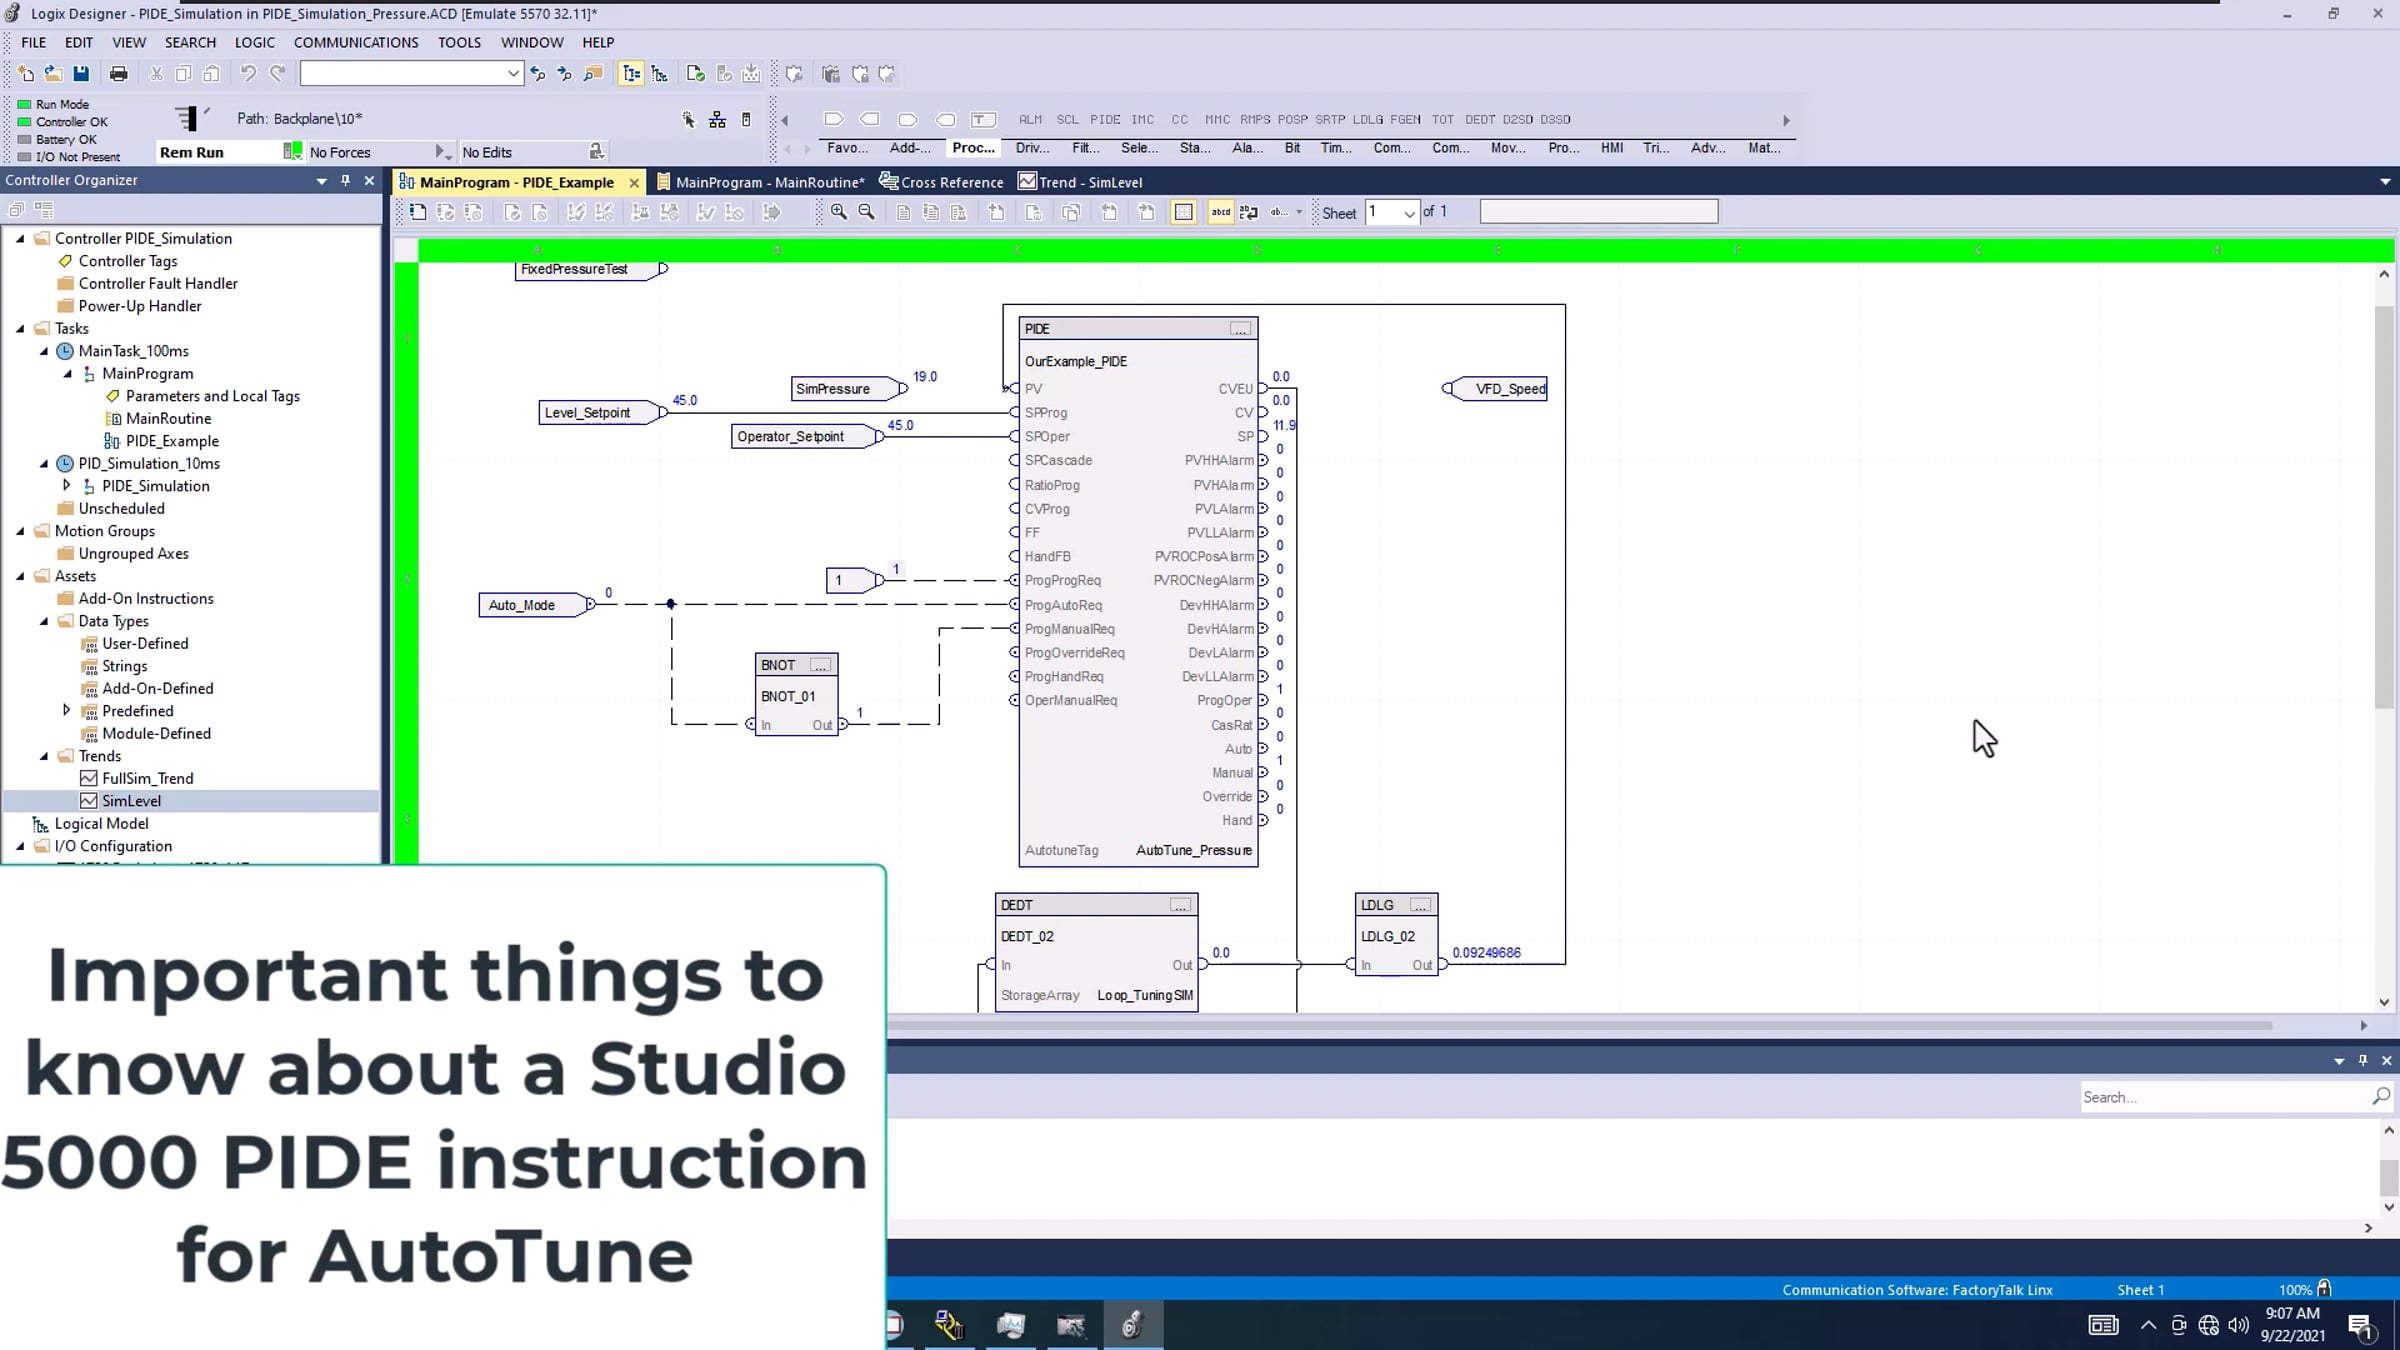Expand the PIDE_Simulation program node
This screenshot has width=2400, height=1350.
[x=67, y=486]
